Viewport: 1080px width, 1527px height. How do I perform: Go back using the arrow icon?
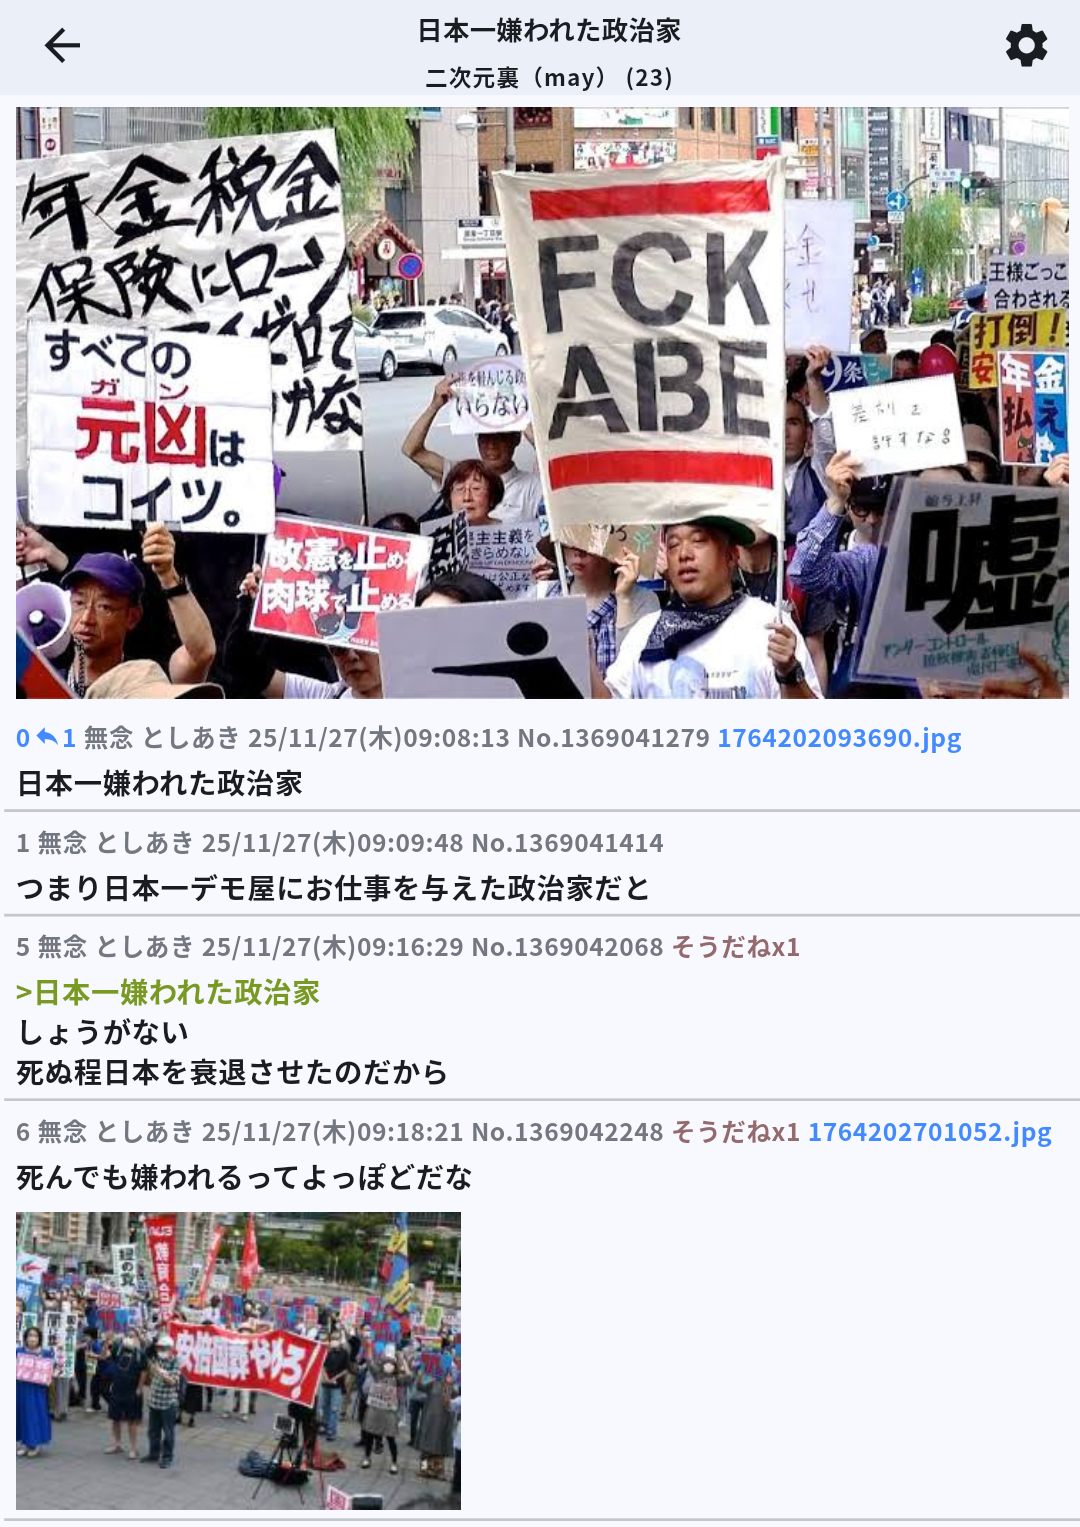pos(62,46)
